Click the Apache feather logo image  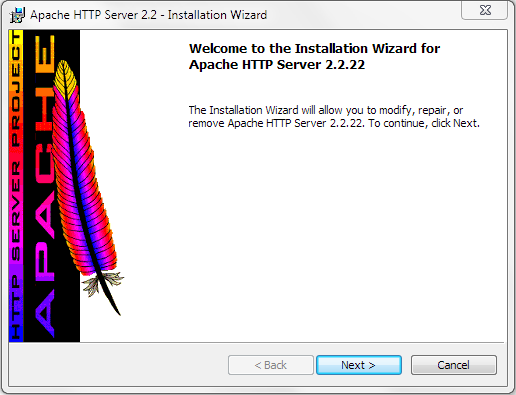click(x=66, y=186)
